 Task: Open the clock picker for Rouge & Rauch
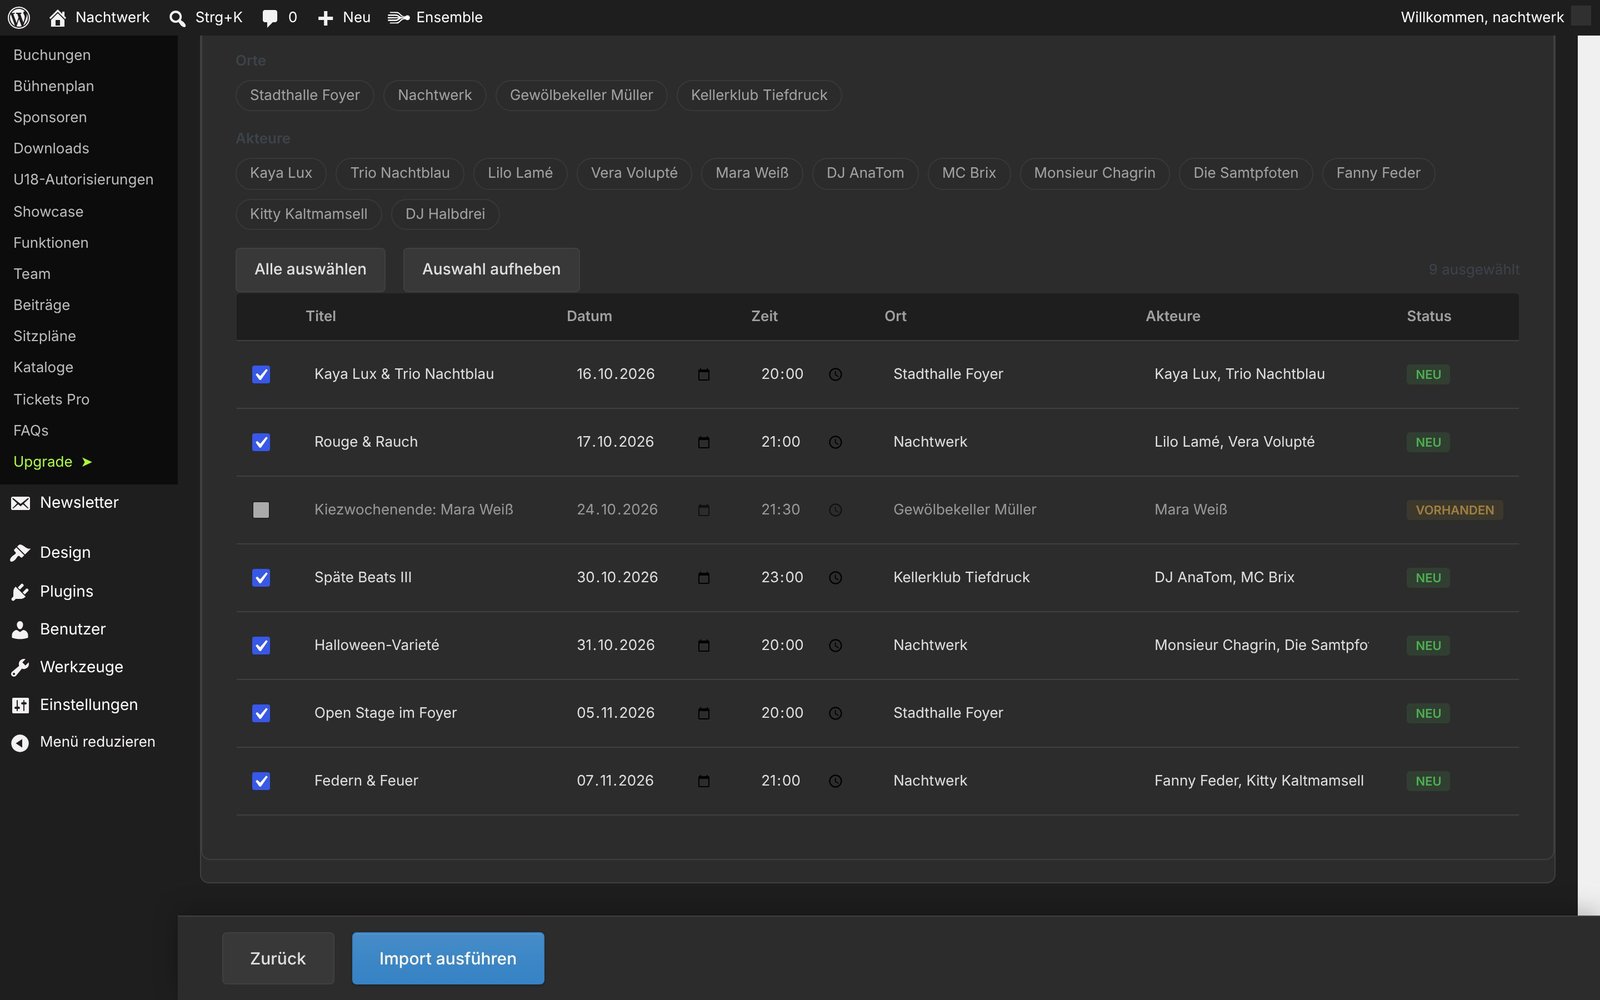coord(835,442)
